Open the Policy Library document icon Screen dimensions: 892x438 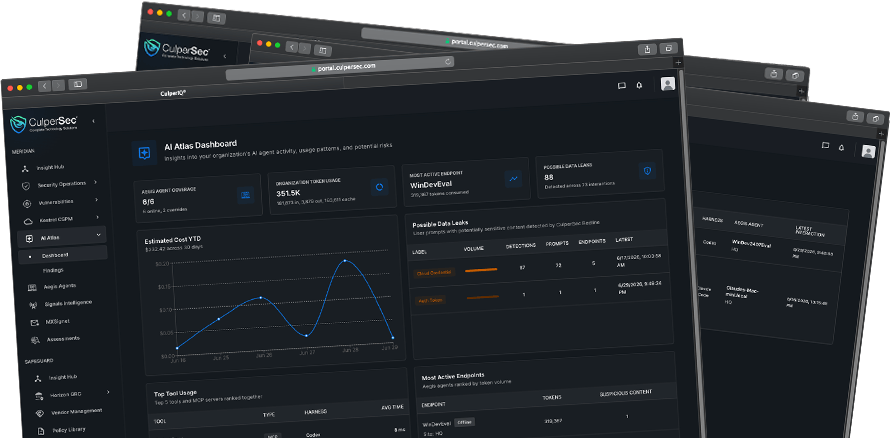(40, 431)
